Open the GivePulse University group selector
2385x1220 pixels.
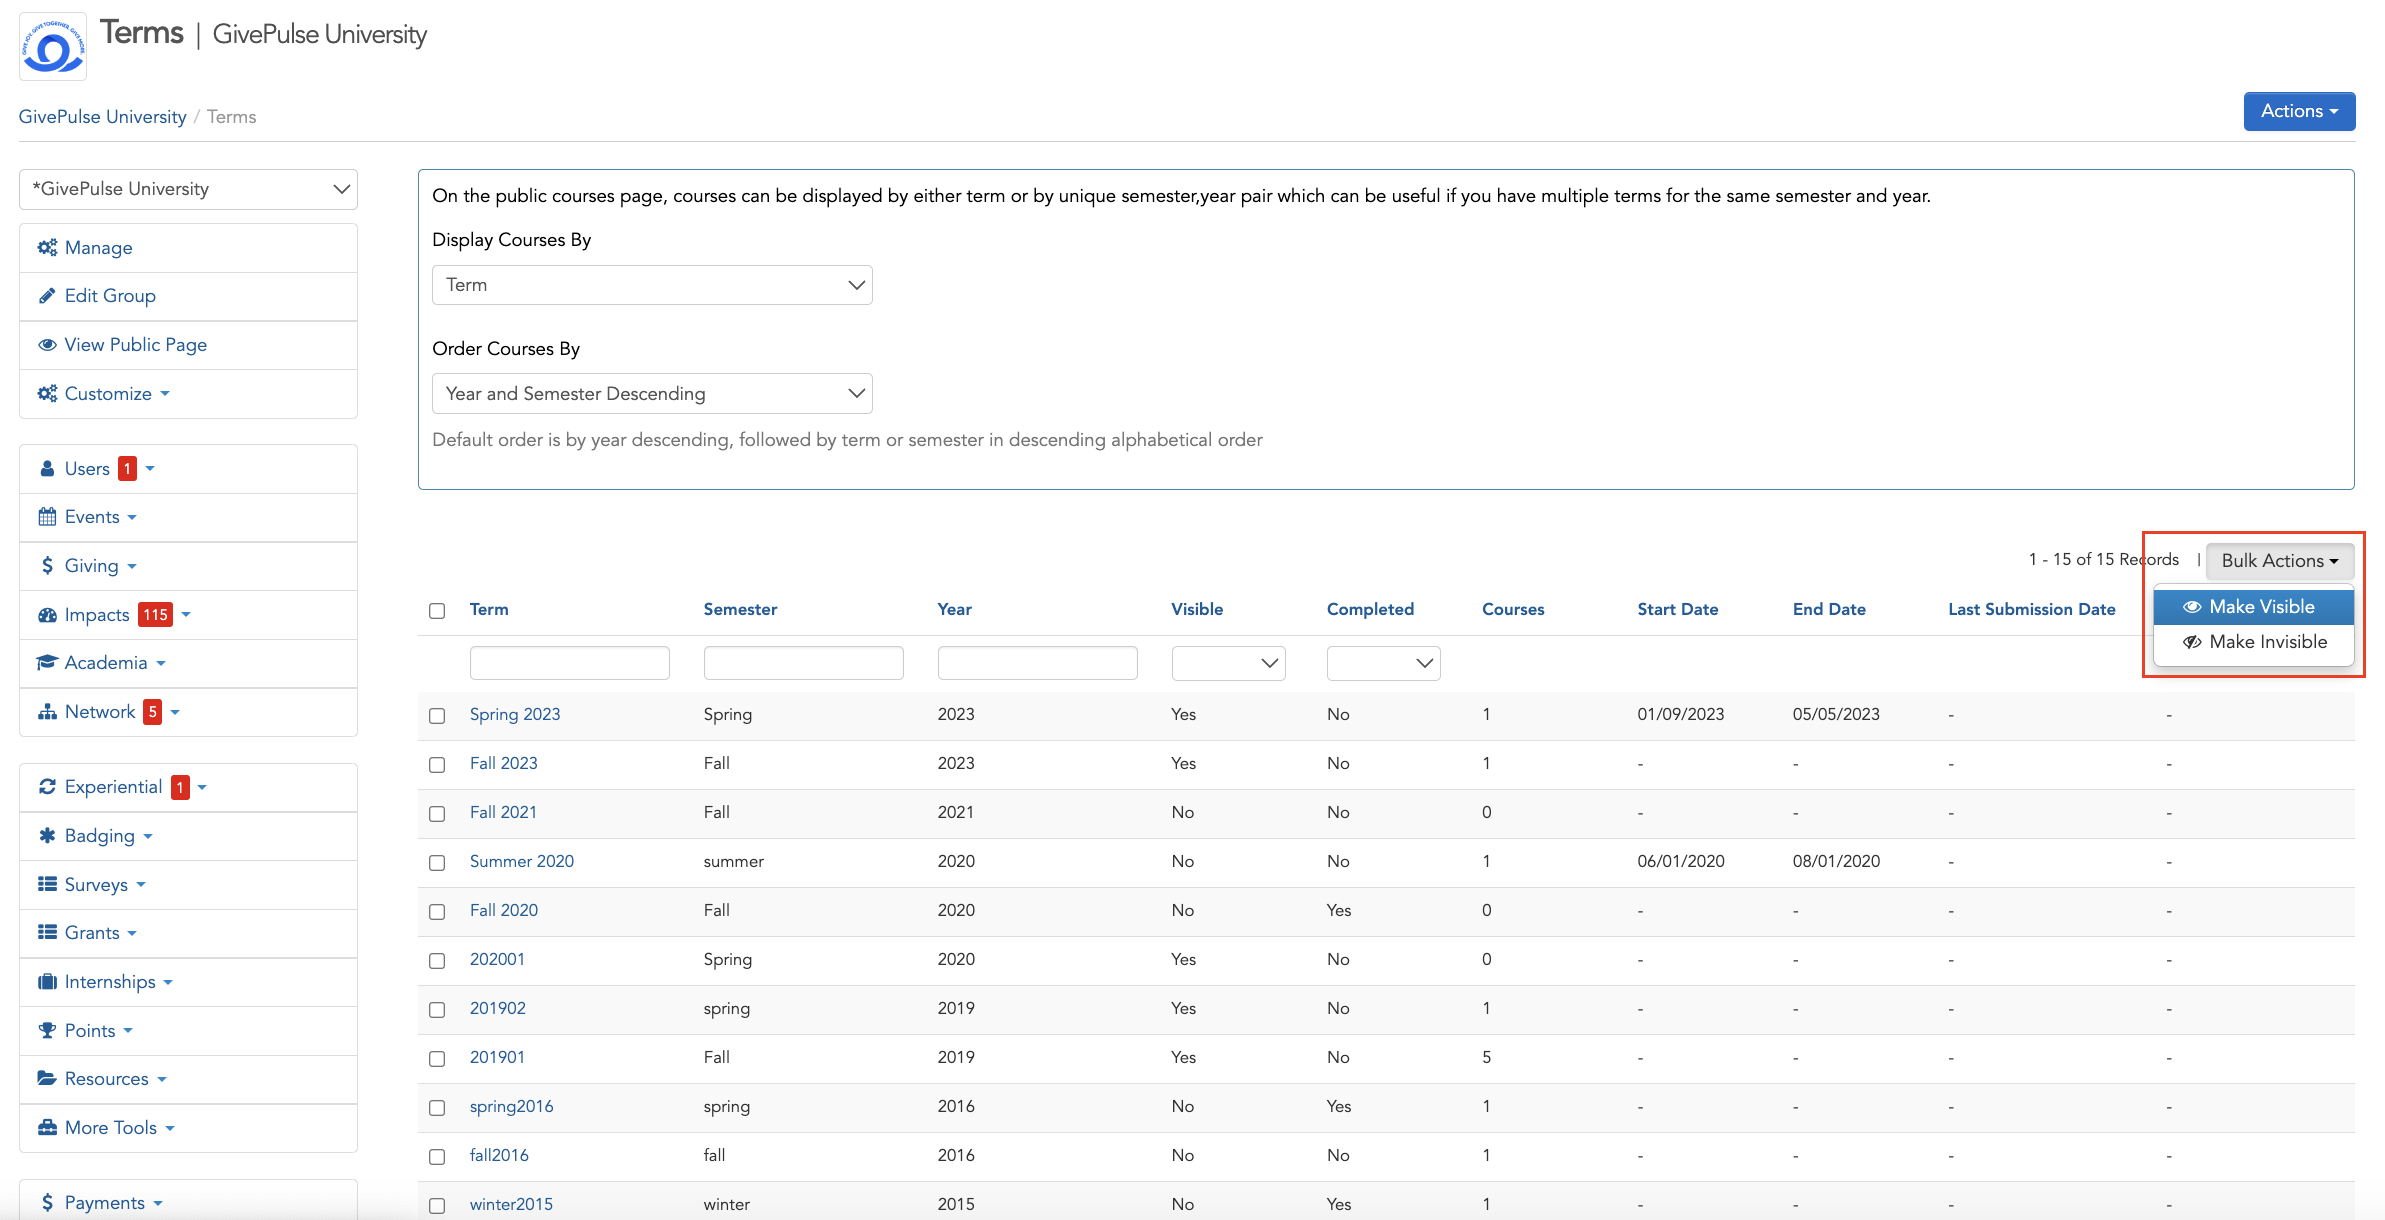[x=188, y=189]
